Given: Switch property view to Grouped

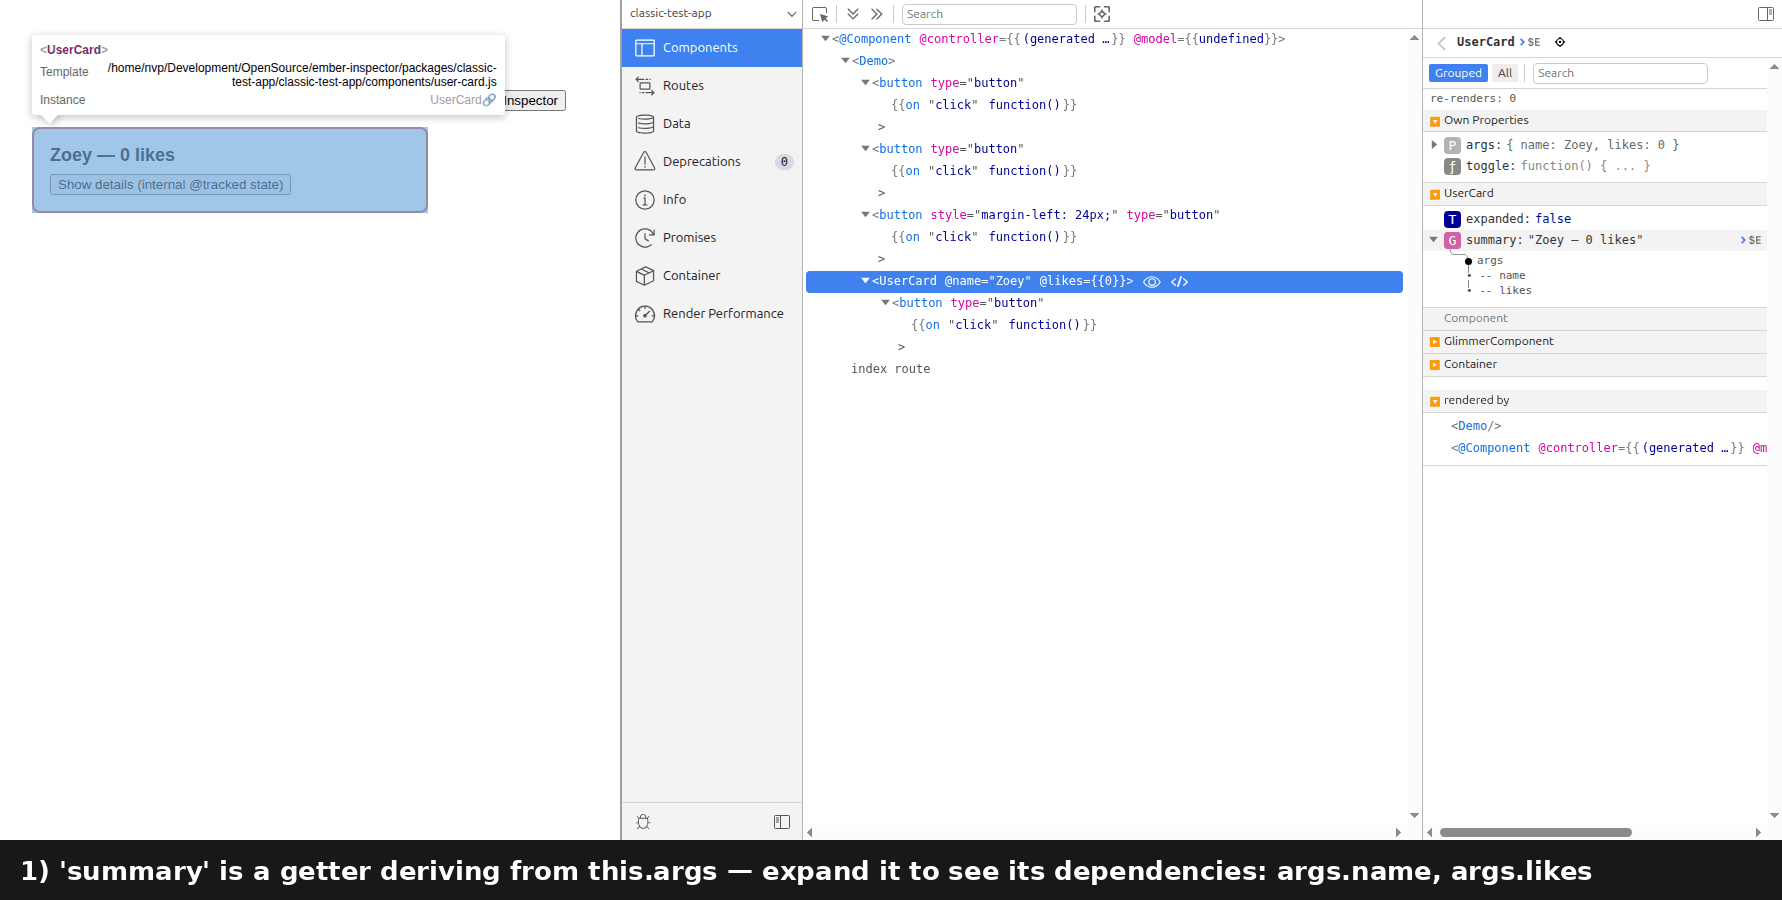Looking at the screenshot, I should coord(1458,73).
